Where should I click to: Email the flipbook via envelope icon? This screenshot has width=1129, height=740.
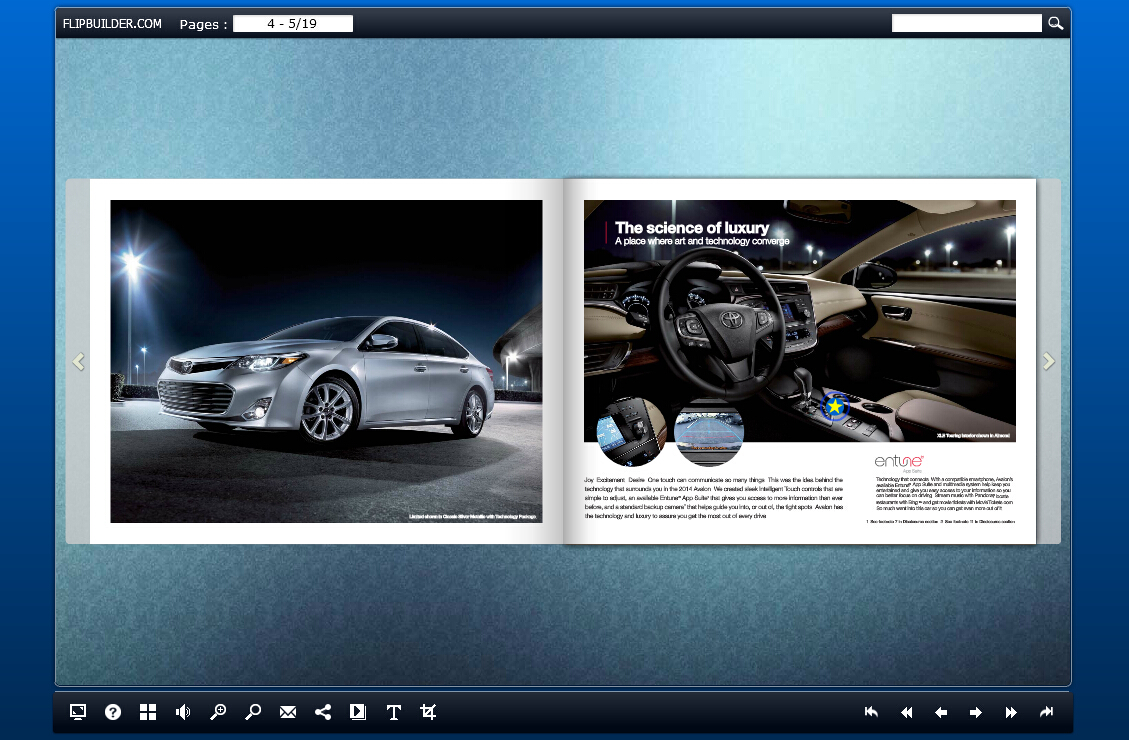pyautogui.click(x=288, y=712)
